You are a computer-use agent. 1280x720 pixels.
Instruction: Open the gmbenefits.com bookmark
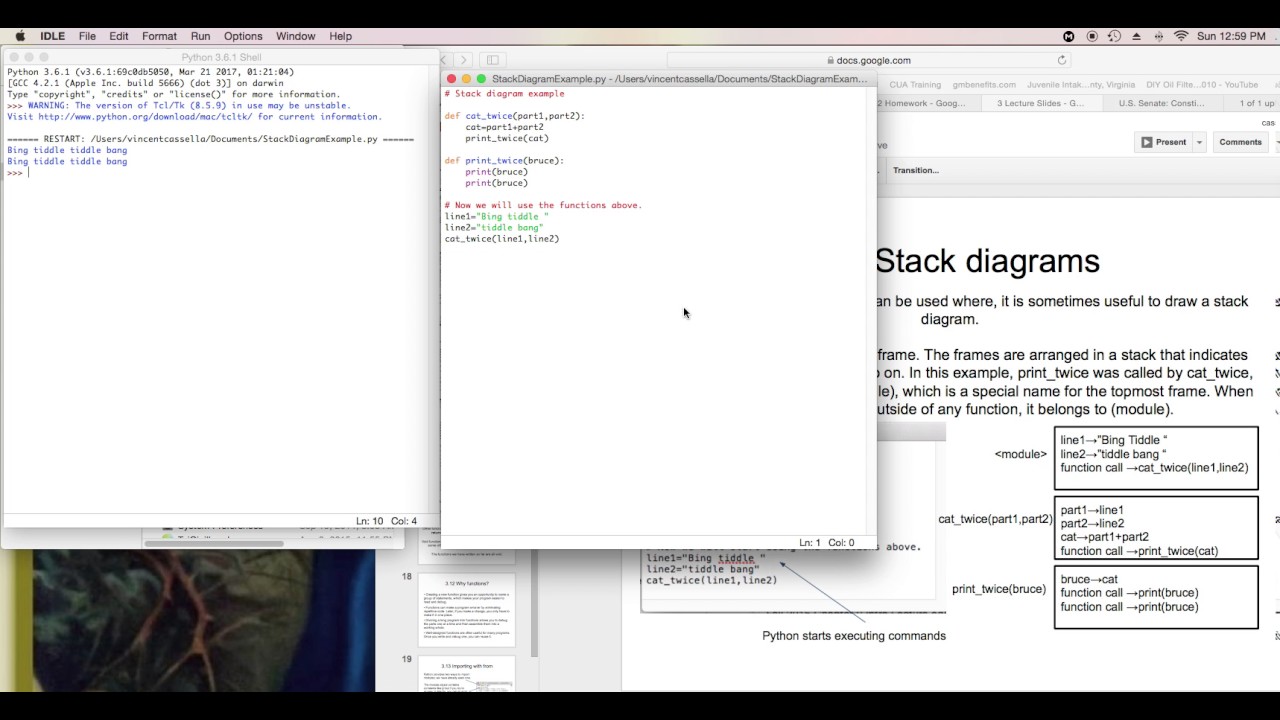click(984, 85)
